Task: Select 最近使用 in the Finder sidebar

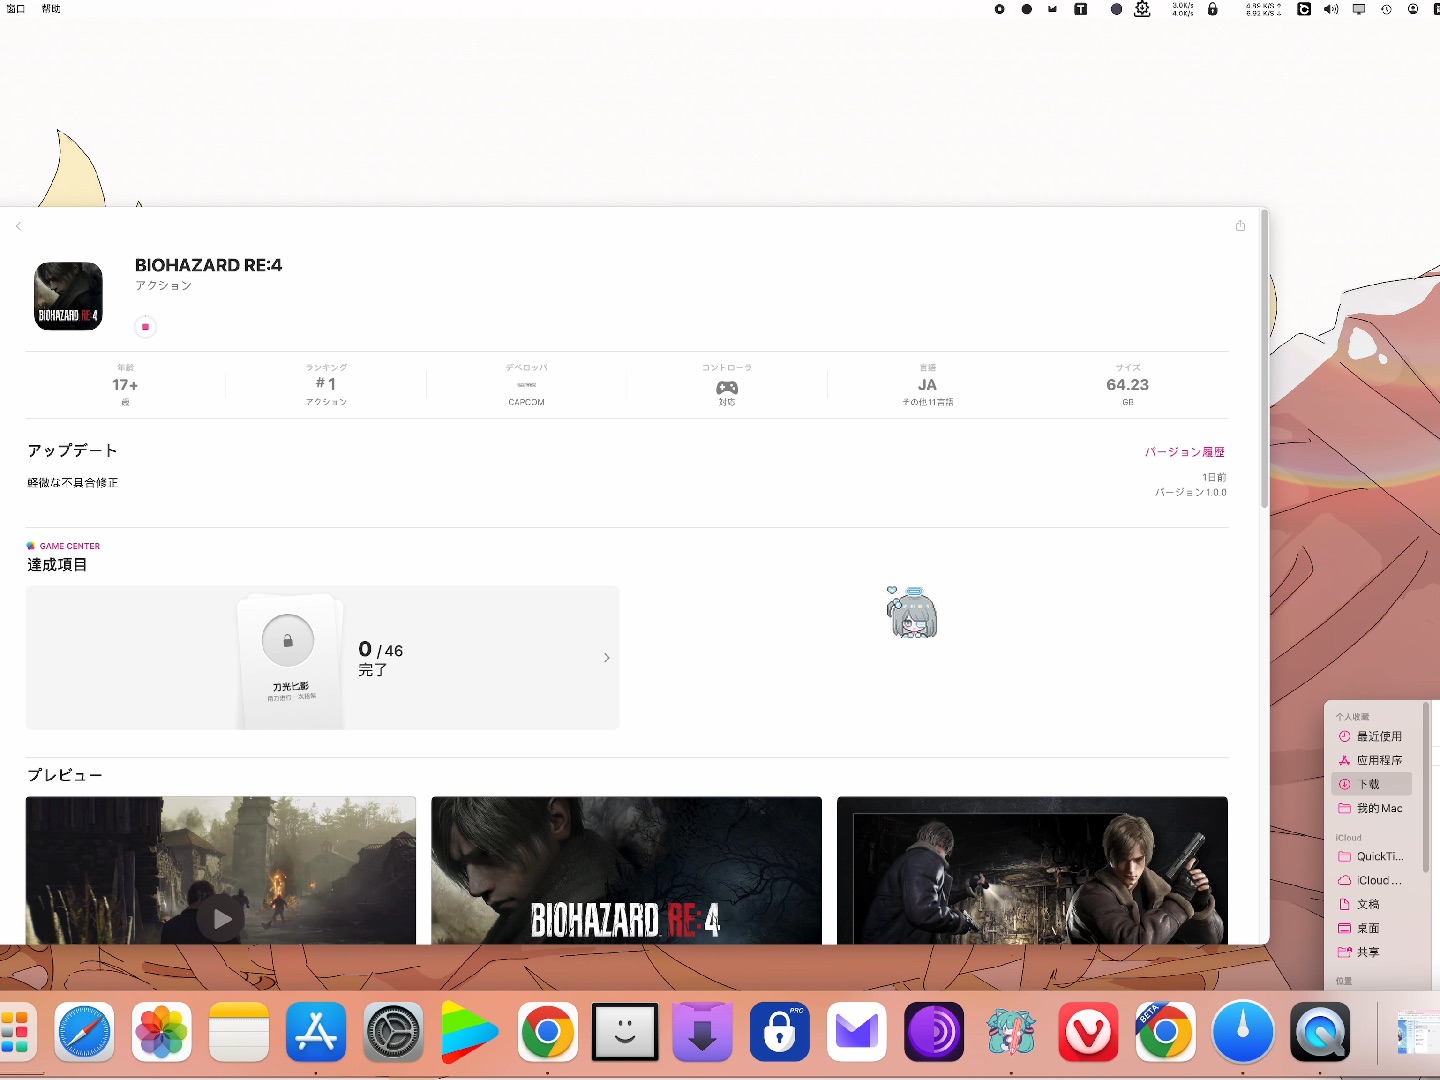Action: (1371, 736)
